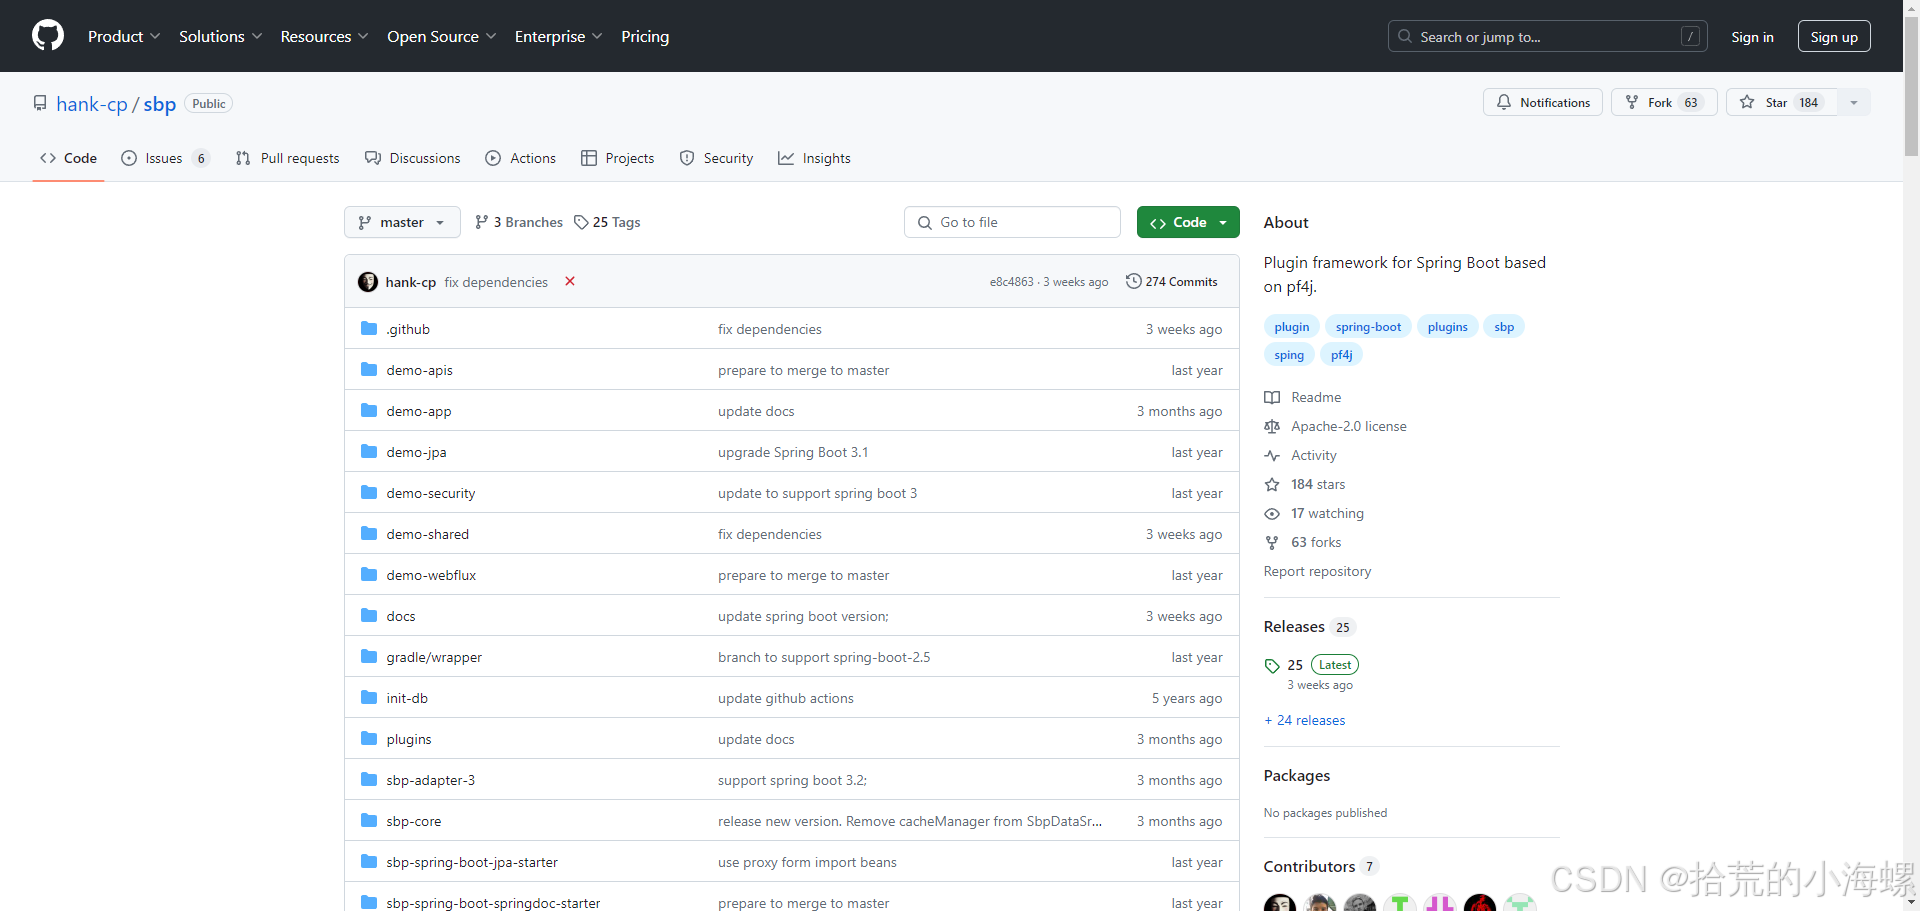Click the Pricing link
Viewport: 1920px width, 911px height.
[645, 36]
